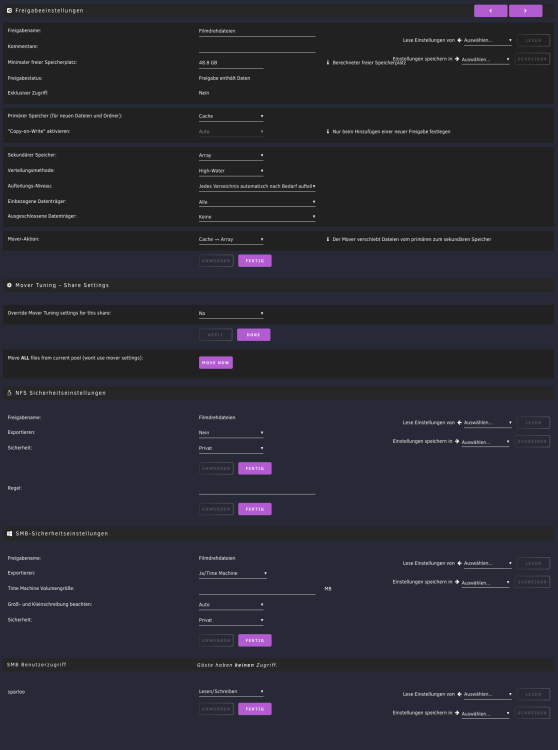Open Verteilungsmethode dropdown showing High-Water
The height and width of the screenshot is (750, 558).
[x=231, y=171]
